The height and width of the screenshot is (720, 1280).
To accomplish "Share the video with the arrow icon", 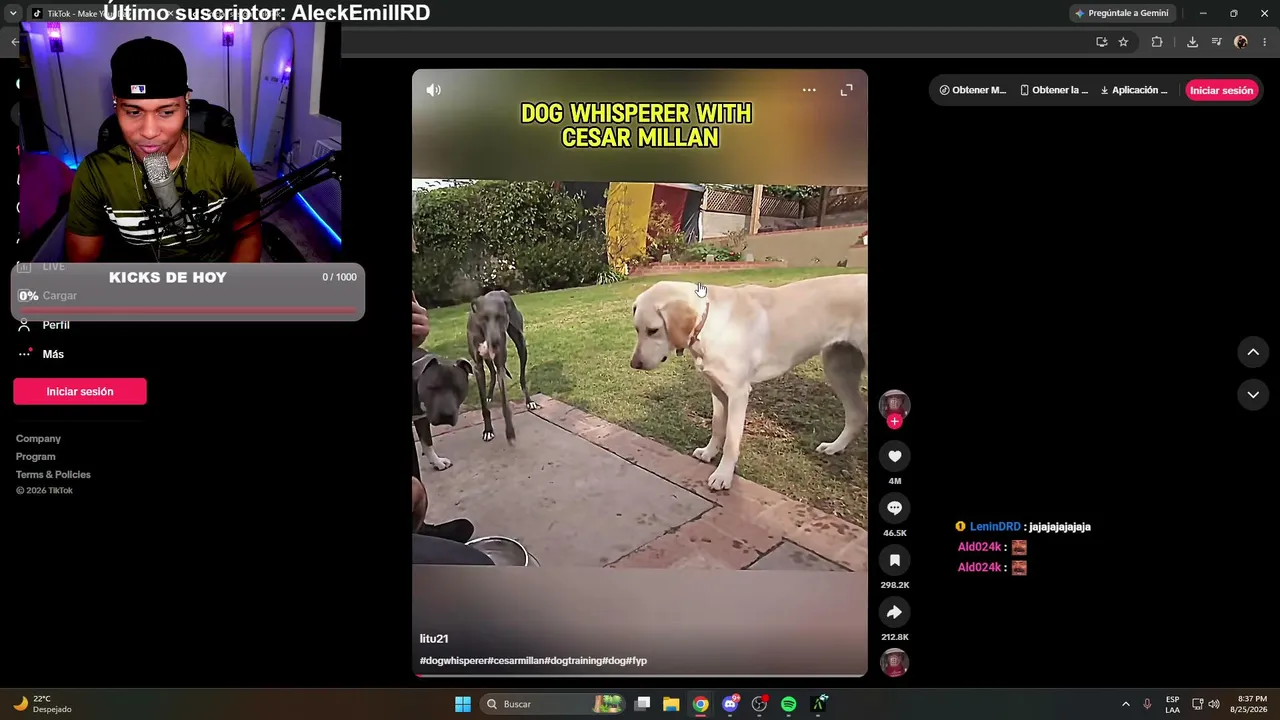I will (x=895, y=612).
